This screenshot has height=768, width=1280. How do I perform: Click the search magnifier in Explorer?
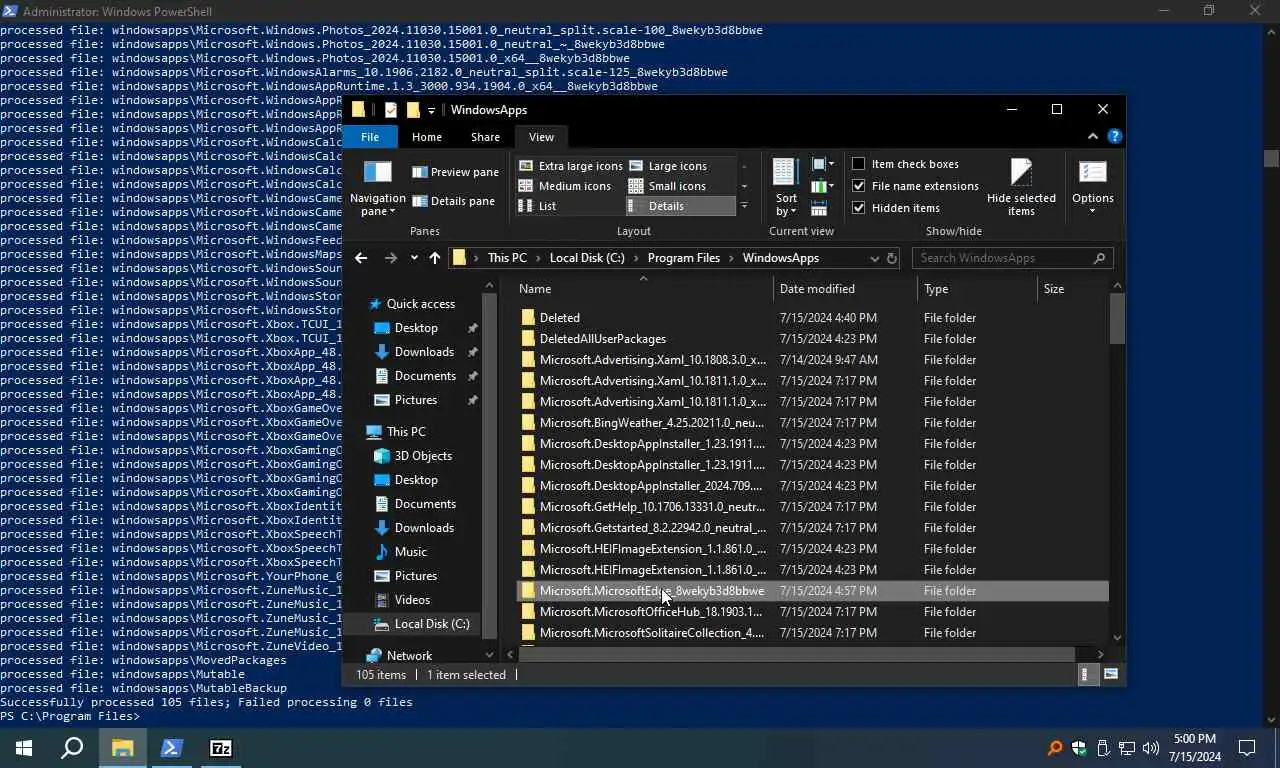(x=1099, y=258)
